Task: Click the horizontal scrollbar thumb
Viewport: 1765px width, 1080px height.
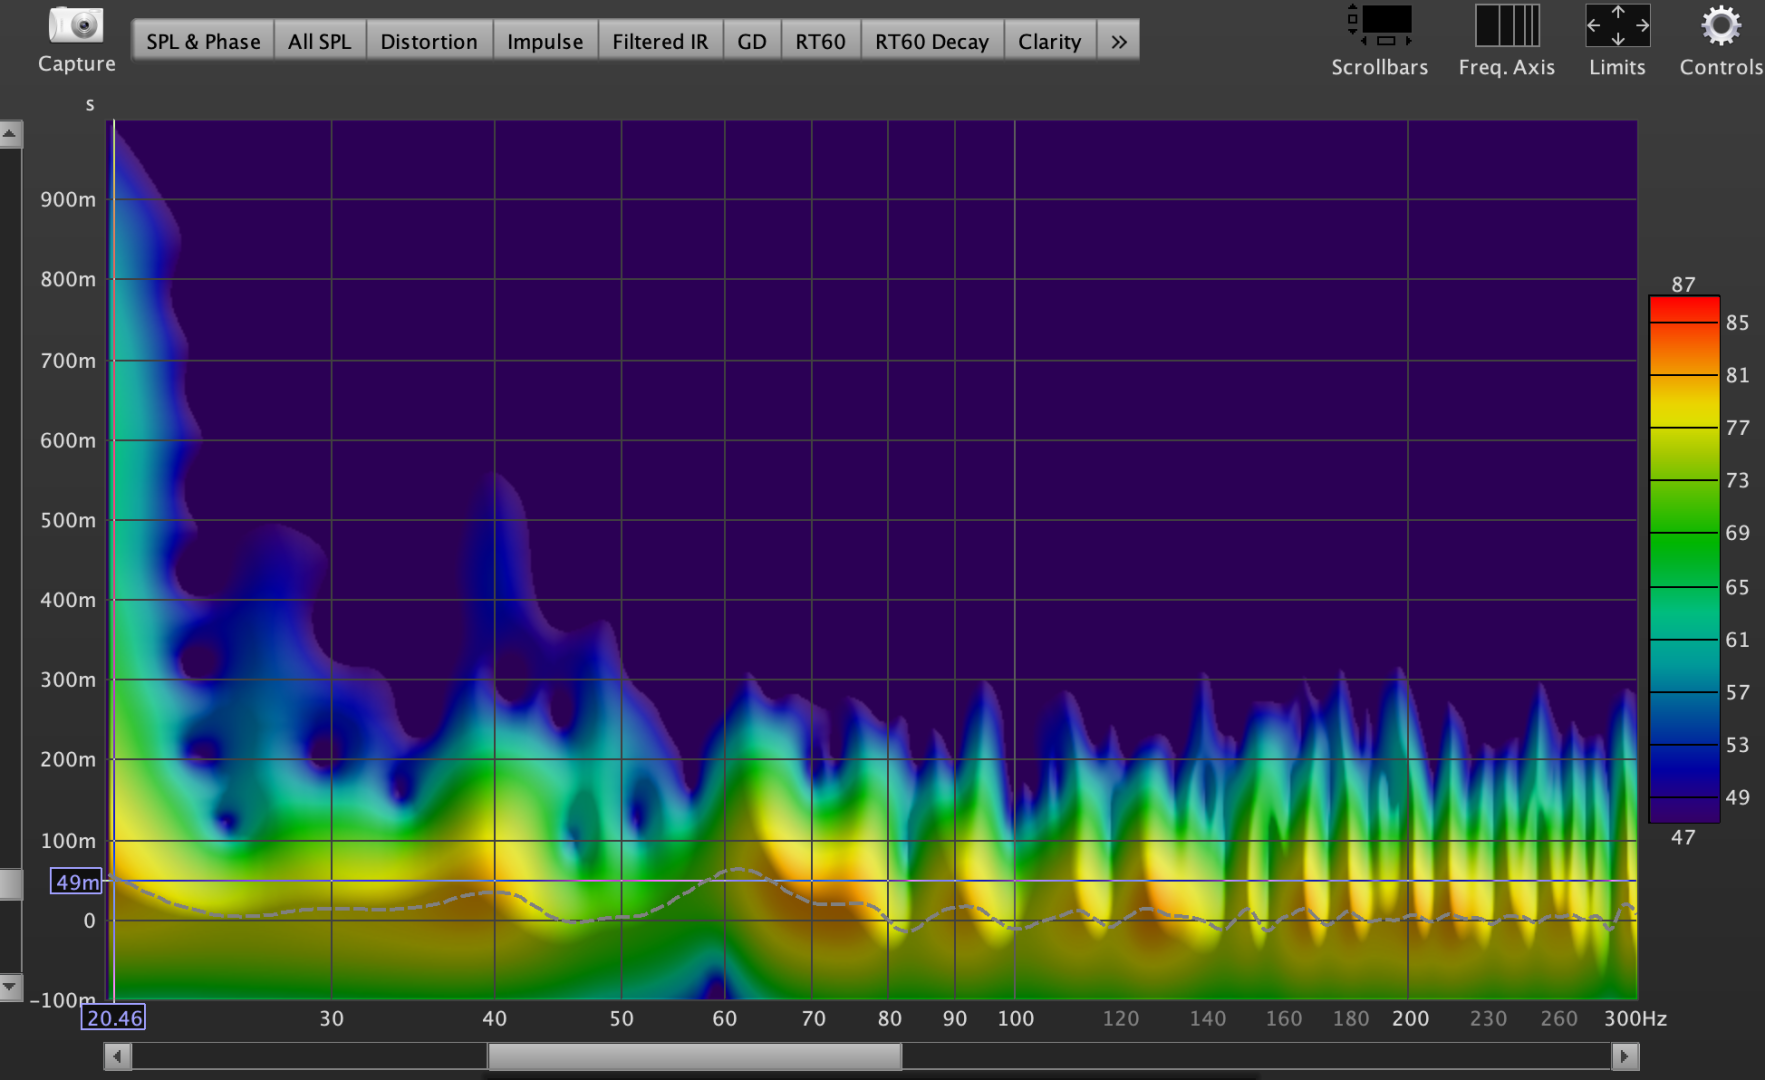Action: [x=694, y=1056]
